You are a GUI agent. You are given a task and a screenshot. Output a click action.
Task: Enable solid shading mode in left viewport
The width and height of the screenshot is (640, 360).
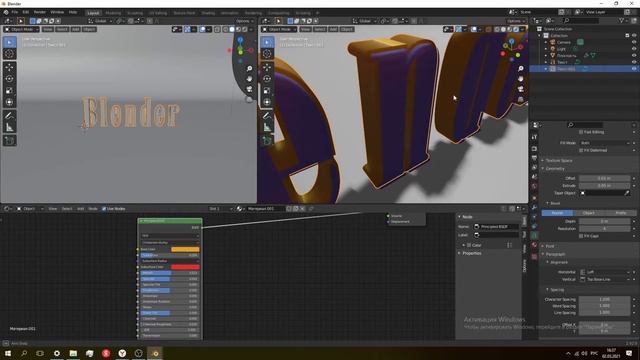point(232,29)
